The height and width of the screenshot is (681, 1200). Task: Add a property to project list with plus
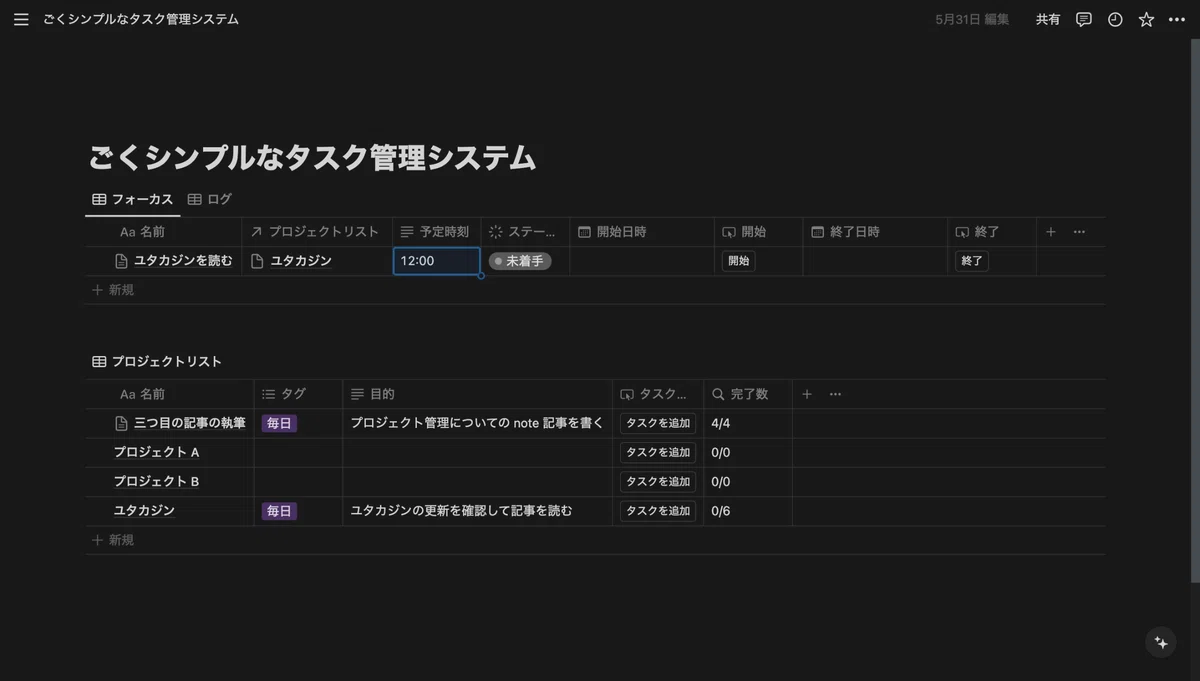click(x=807, y=394)
